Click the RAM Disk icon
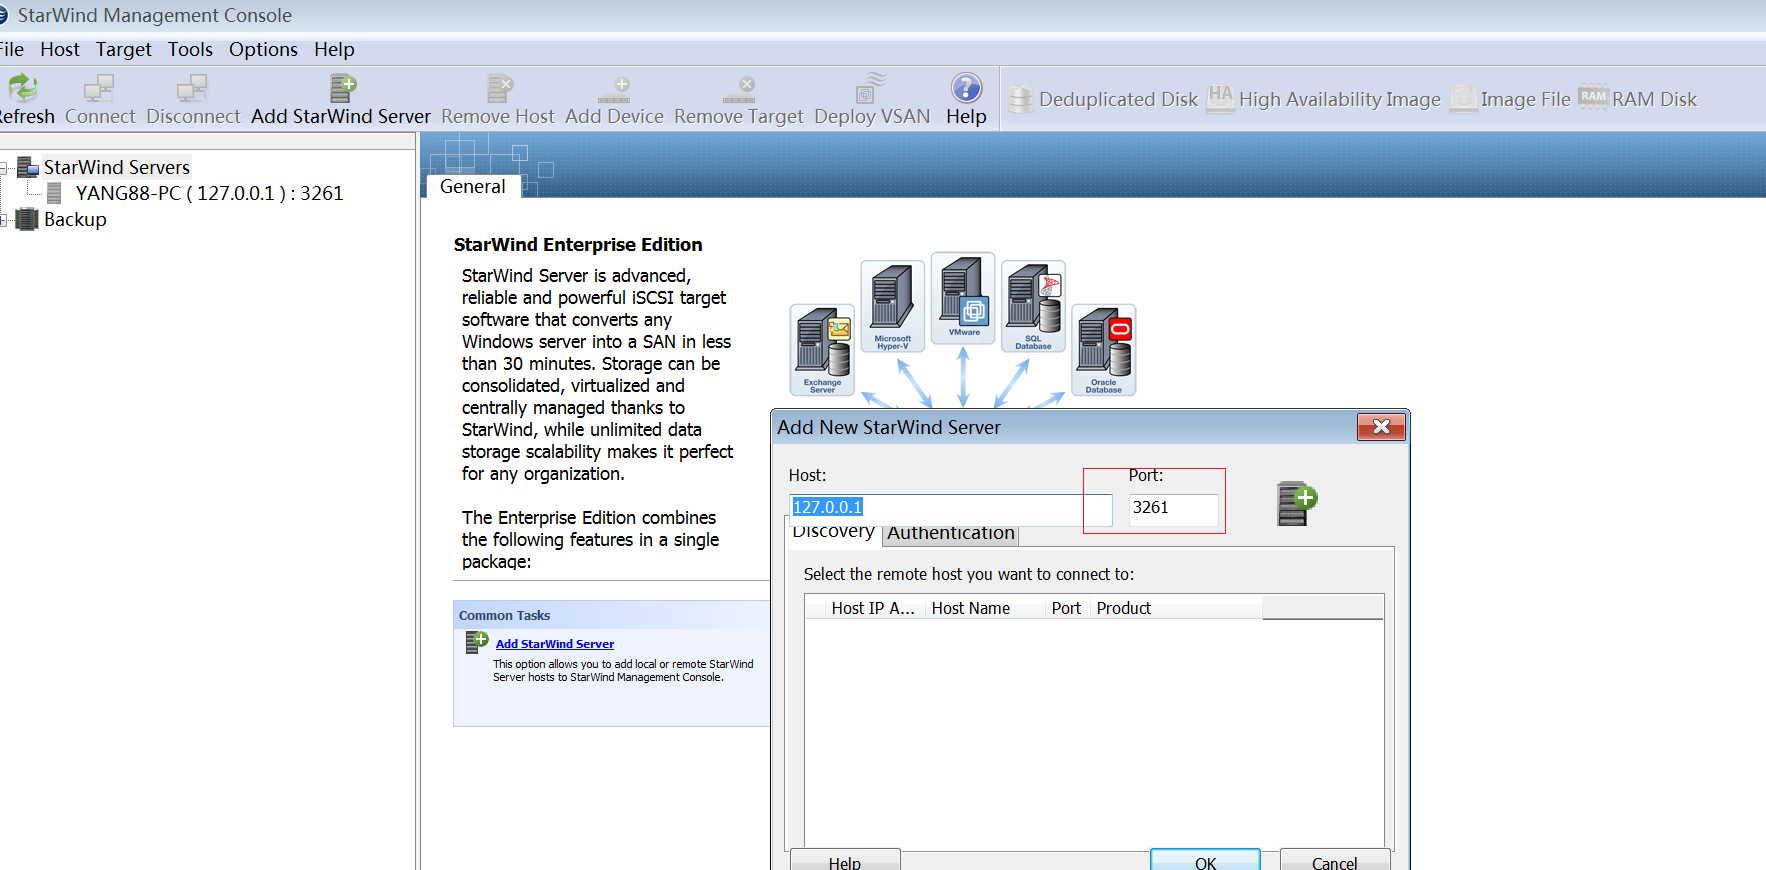 [1593, 97]
